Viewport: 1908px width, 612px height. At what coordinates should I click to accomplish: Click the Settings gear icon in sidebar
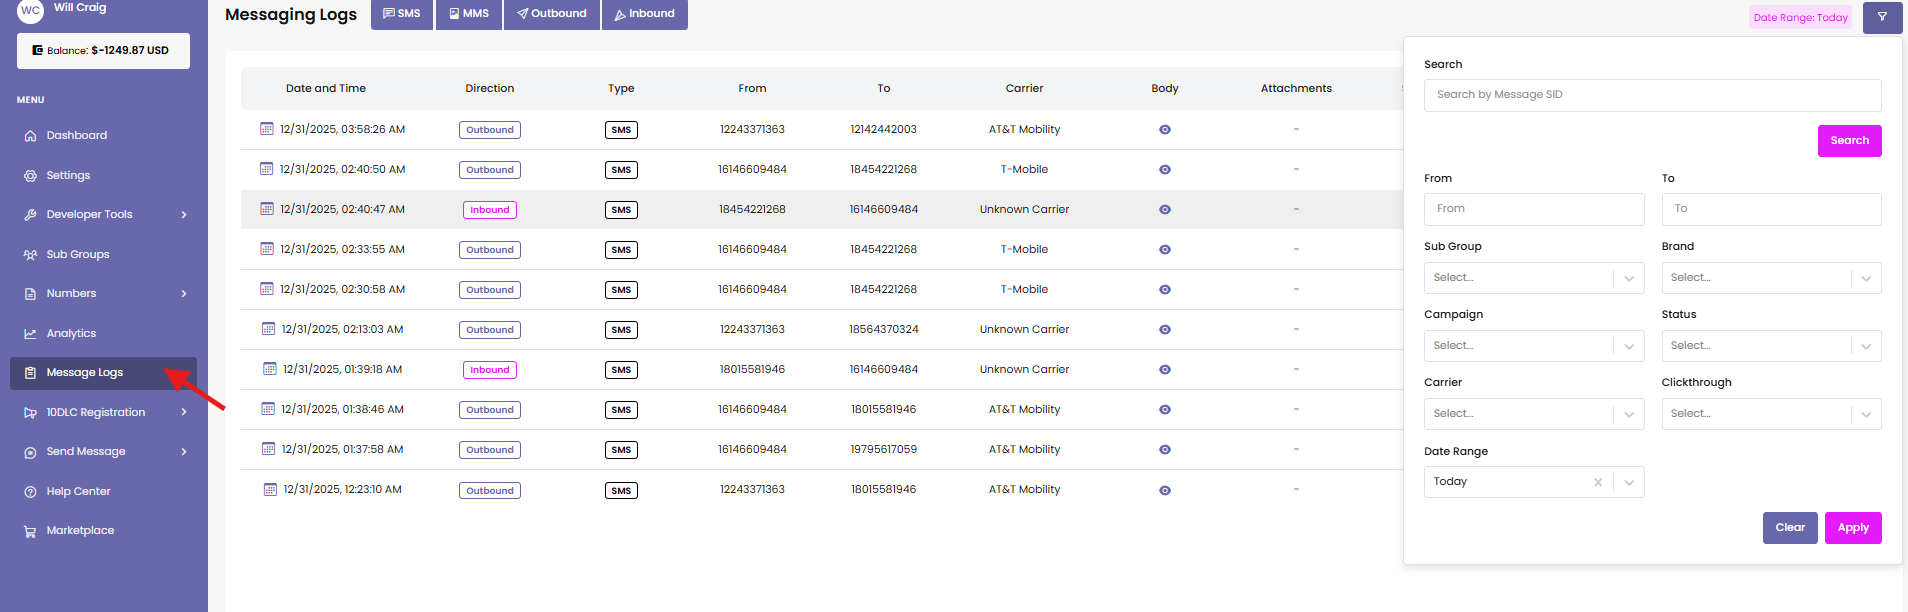30,176
